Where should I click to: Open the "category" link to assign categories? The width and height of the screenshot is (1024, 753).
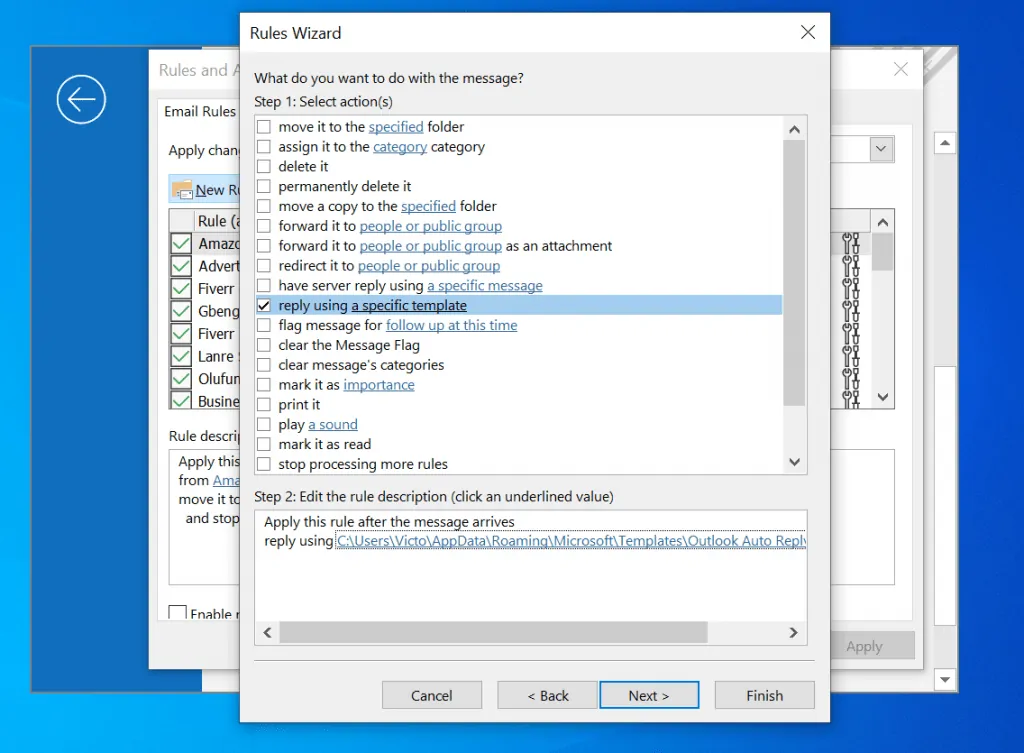point(399,146)
